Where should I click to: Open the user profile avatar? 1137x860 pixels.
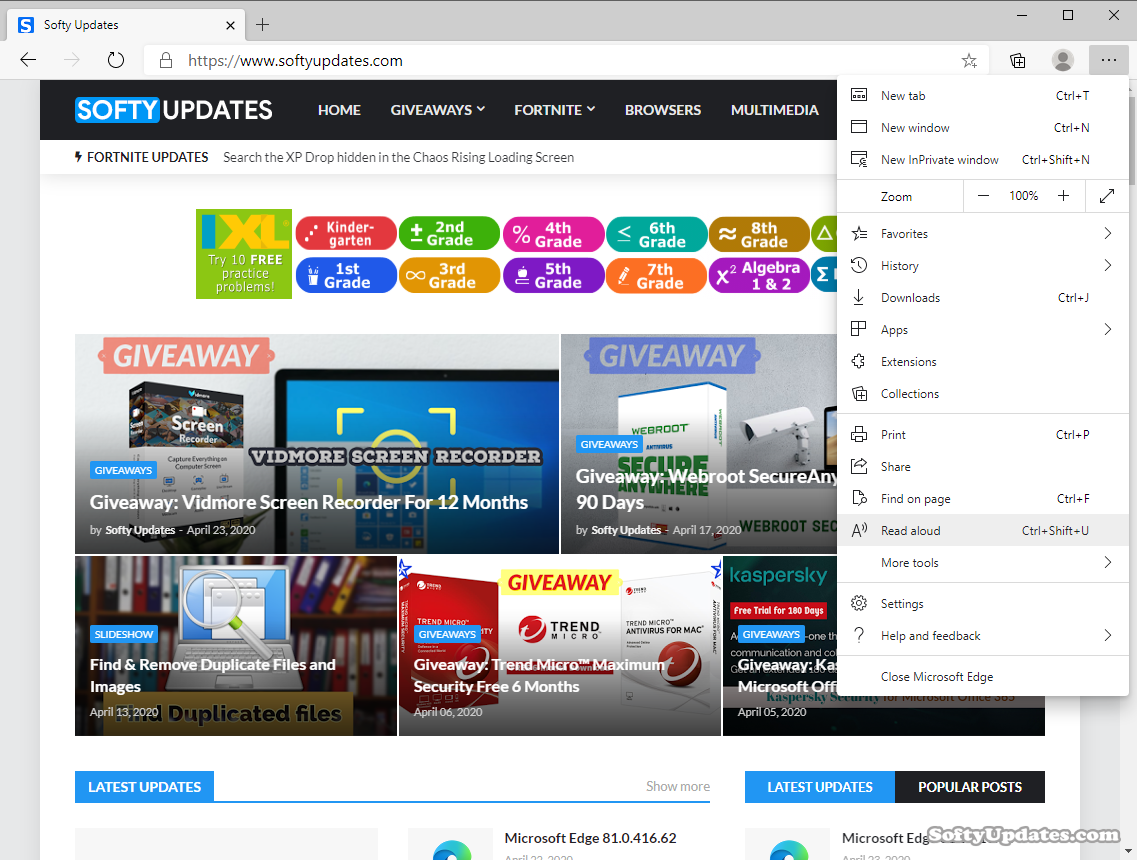(1062, 61)
